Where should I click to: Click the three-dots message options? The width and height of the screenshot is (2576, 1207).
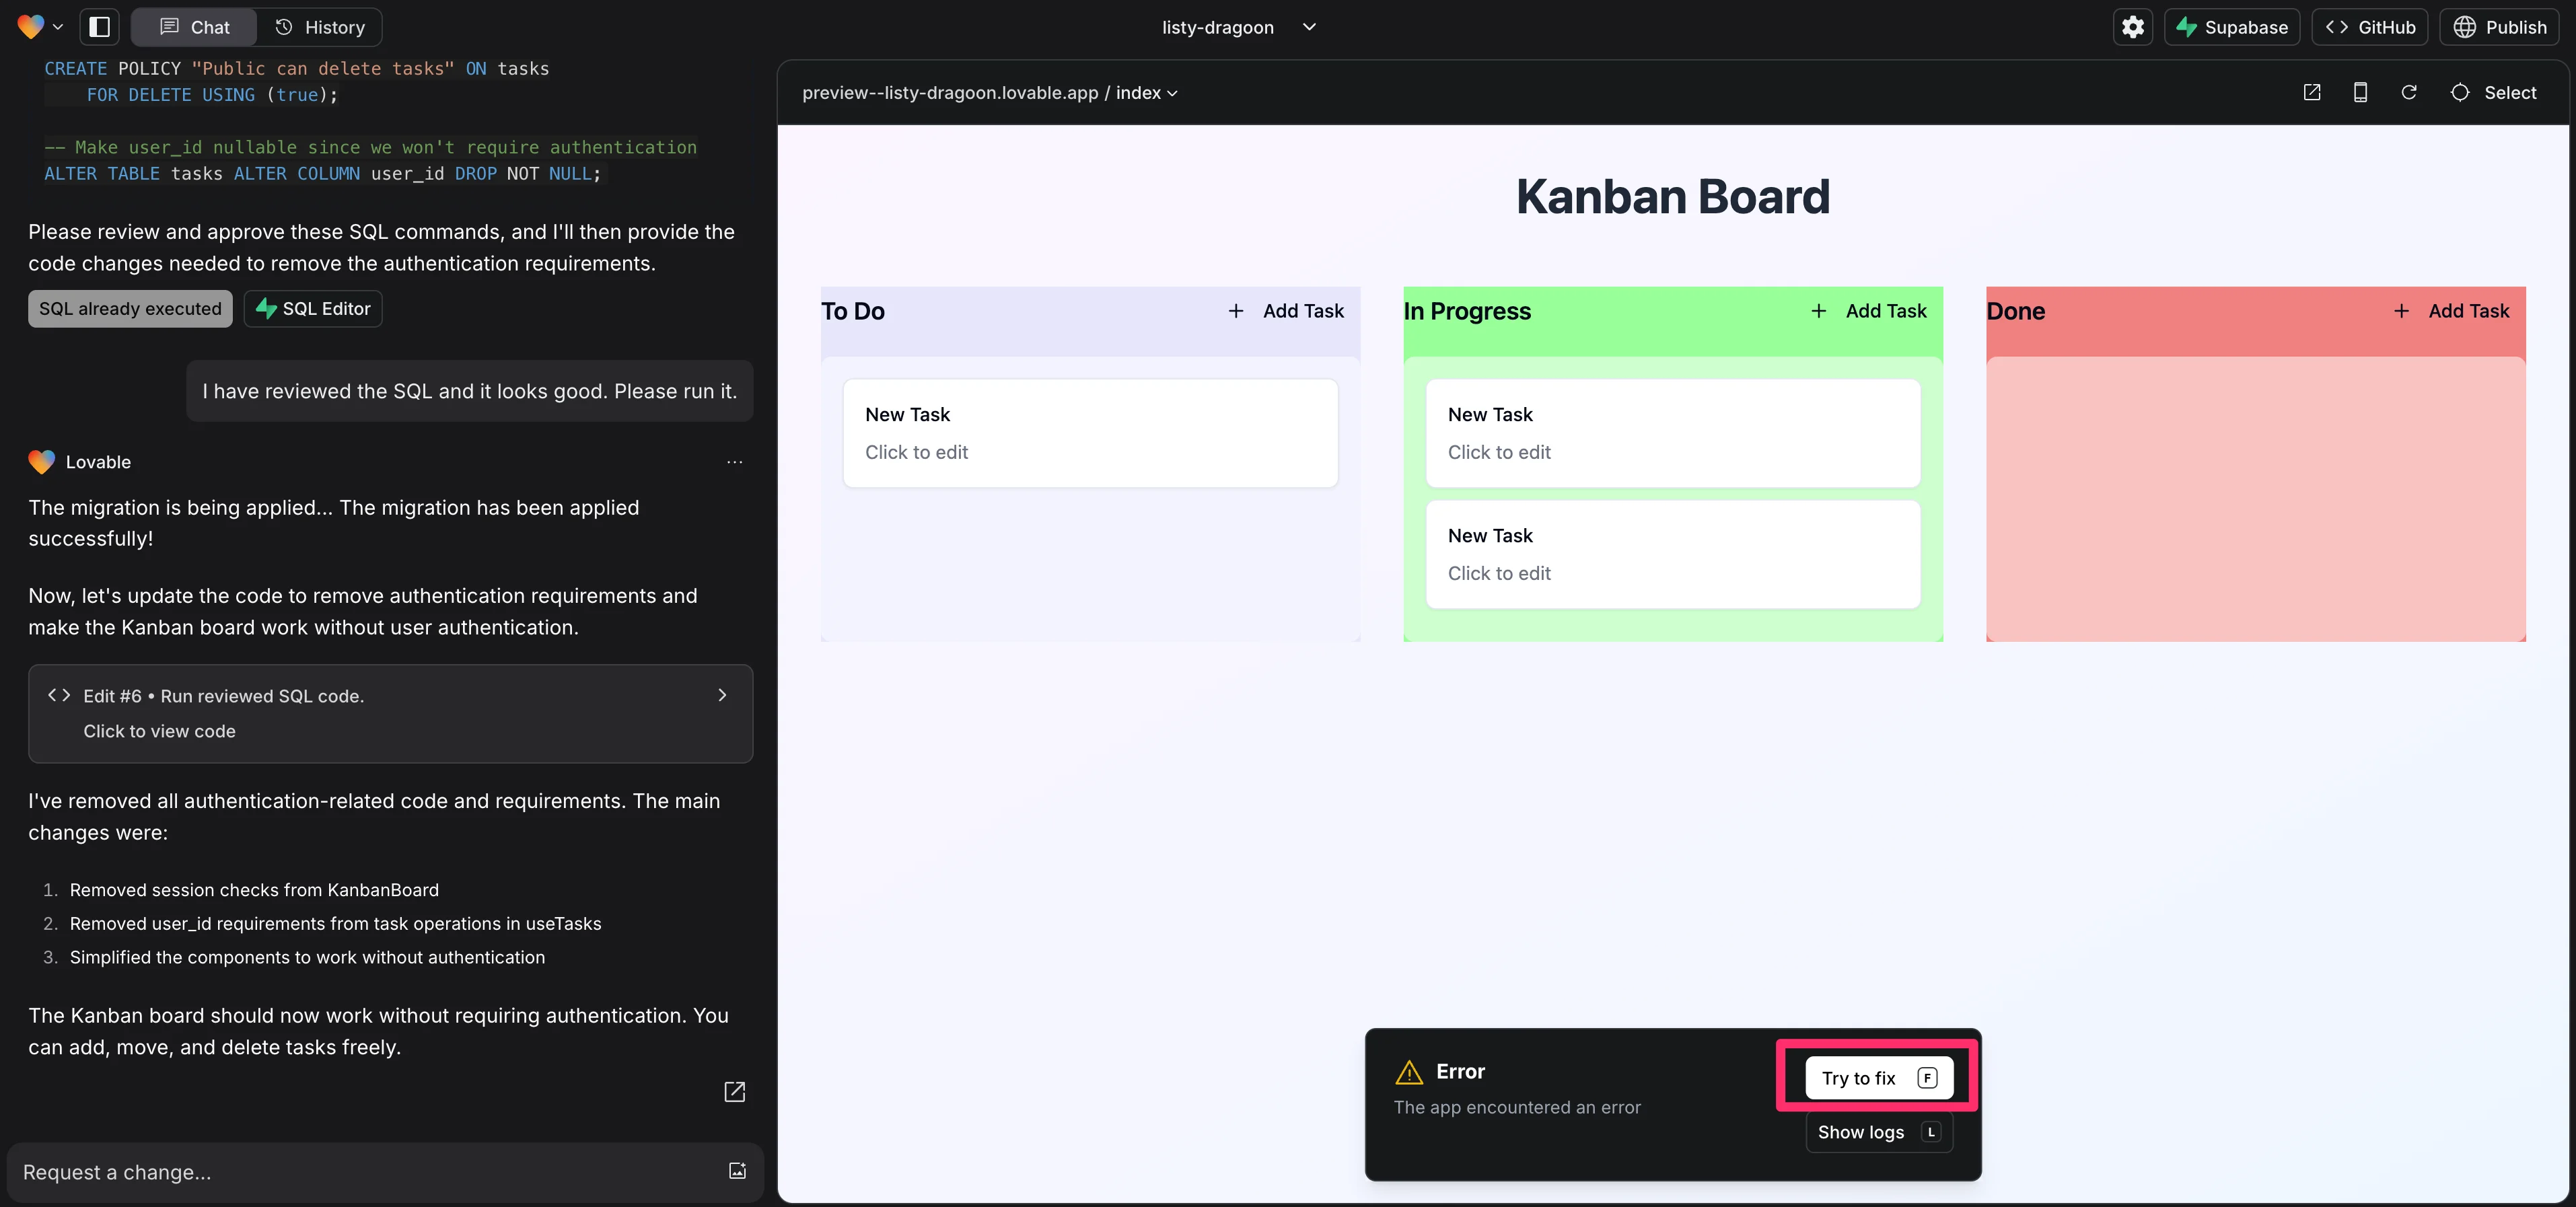[734, 462]
